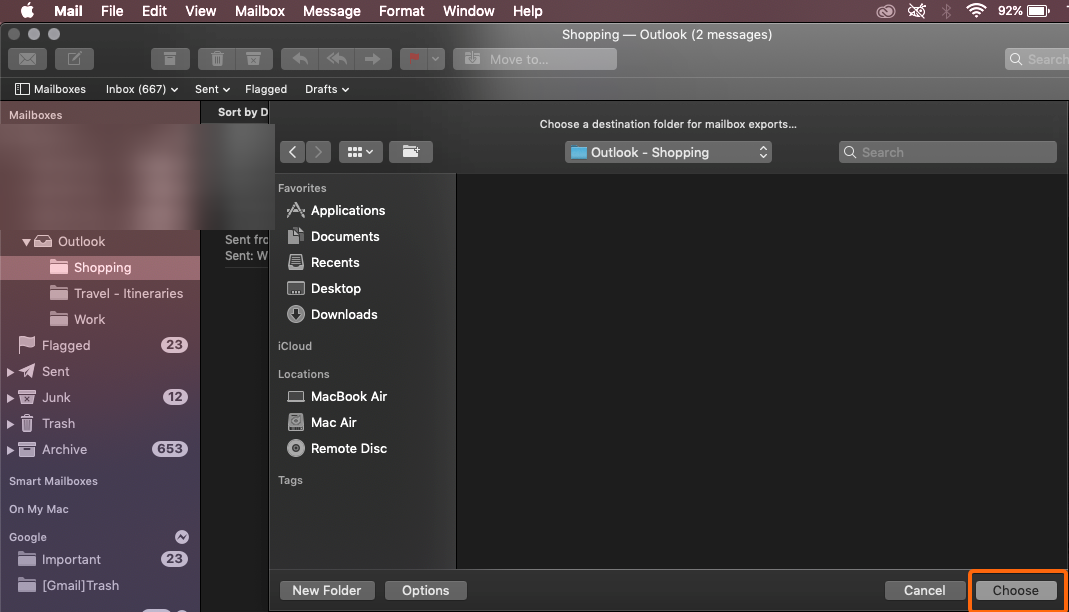Select the Work mailbox folder
1069x612 pixels.
pos(100,320)
